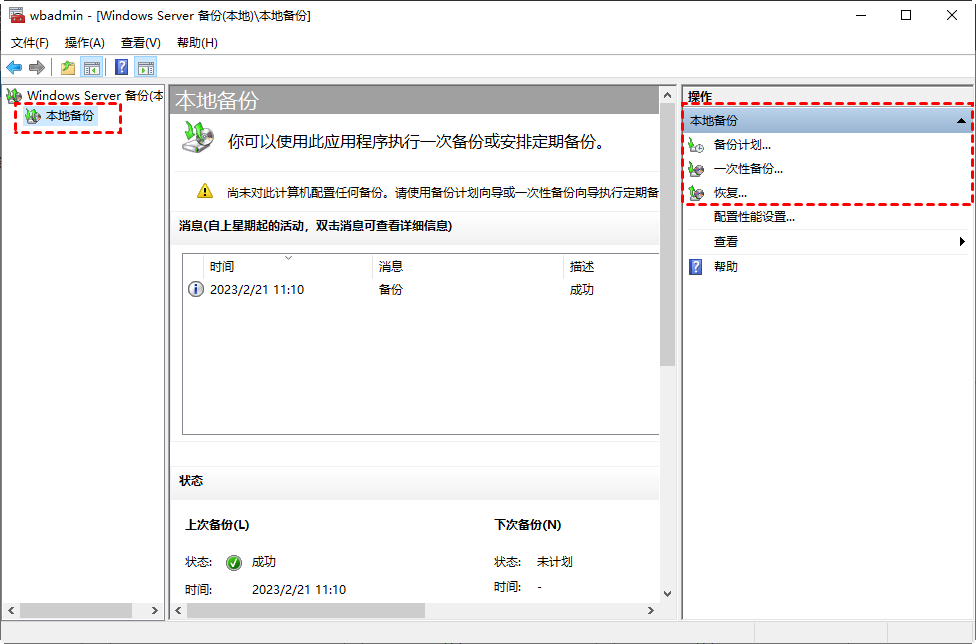The image size is (976, 644).
Task: Click the yellow warning triangle icon
Action: coord(205,191)
